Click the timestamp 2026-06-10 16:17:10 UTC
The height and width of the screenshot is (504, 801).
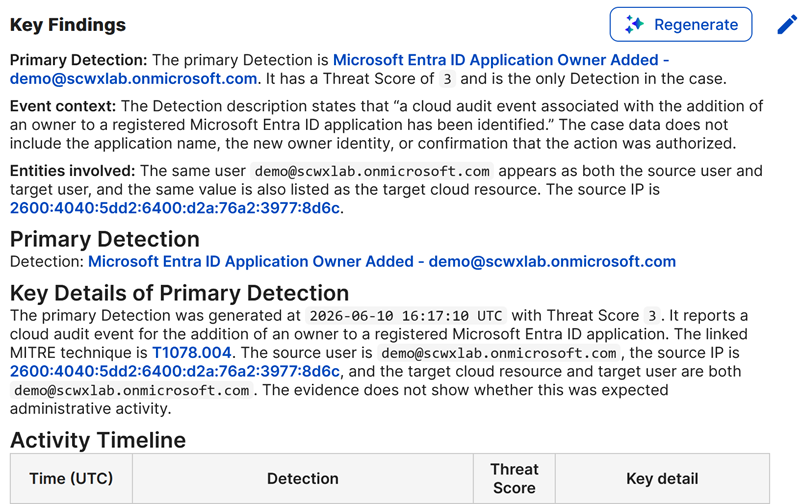[406, 316]
